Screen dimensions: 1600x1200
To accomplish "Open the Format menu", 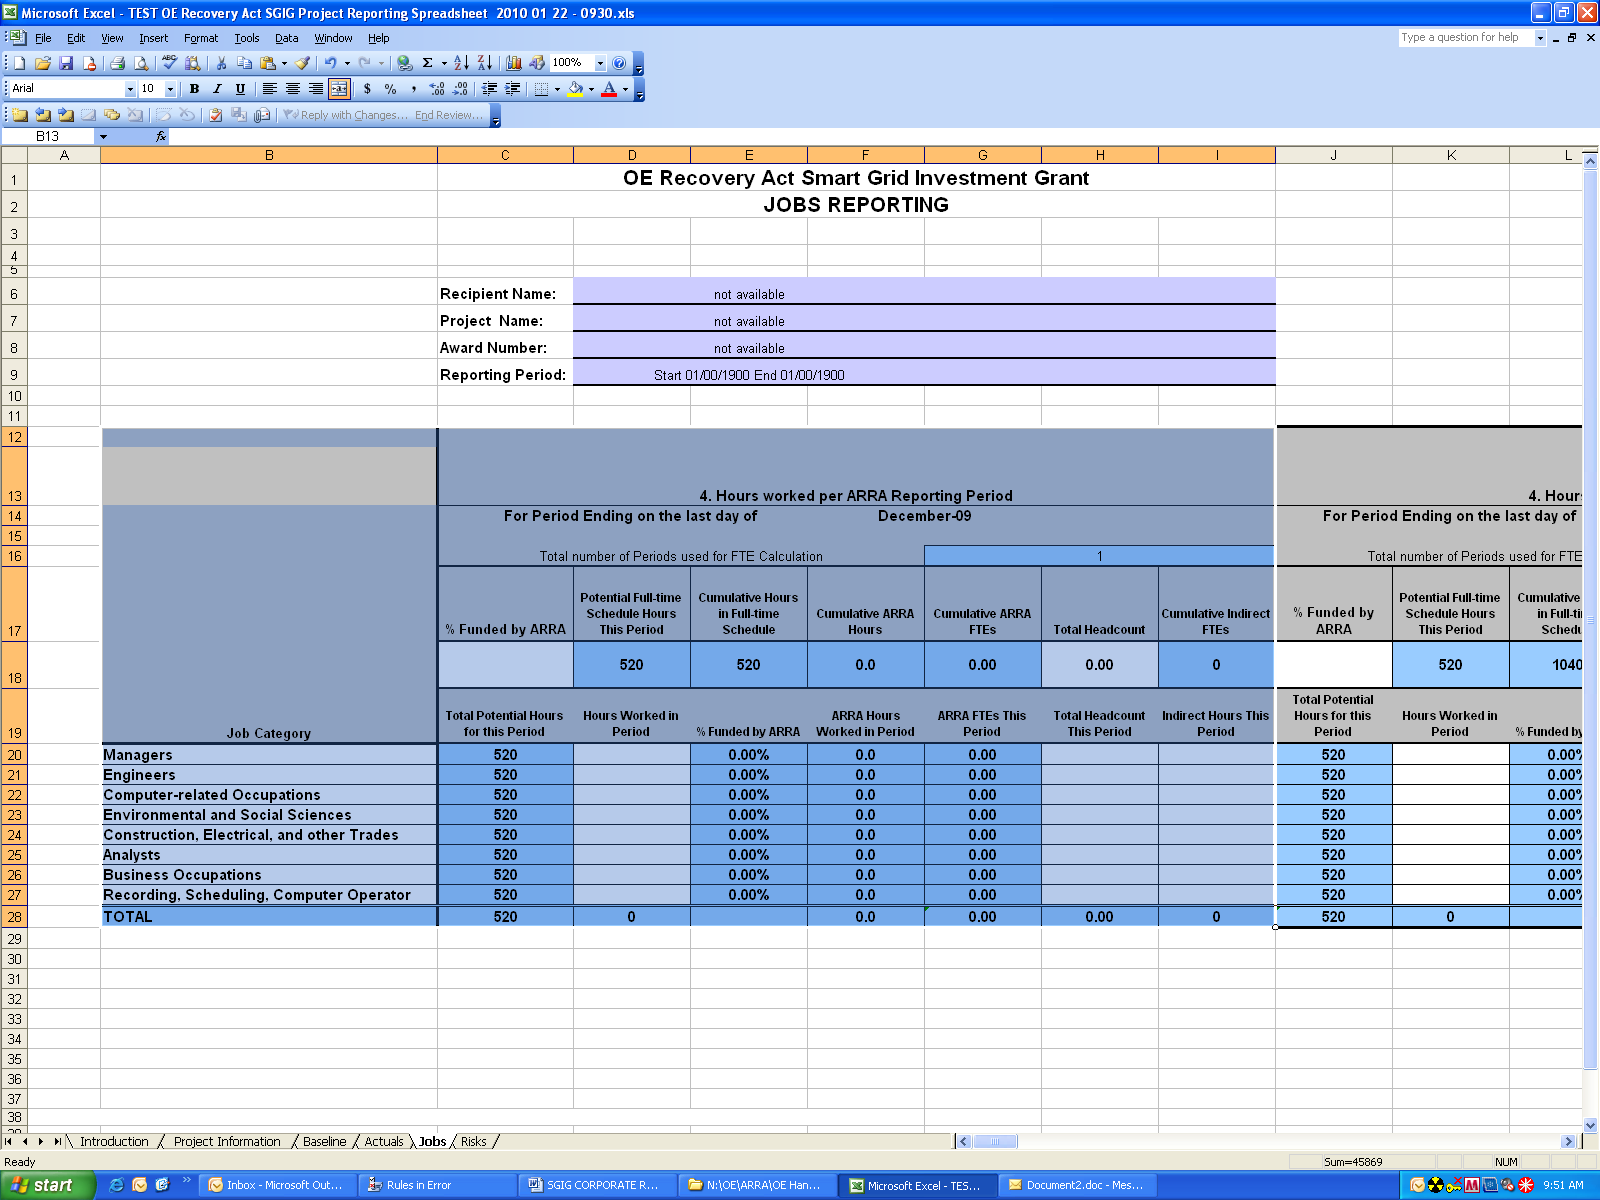I will [x=200, y=38].
